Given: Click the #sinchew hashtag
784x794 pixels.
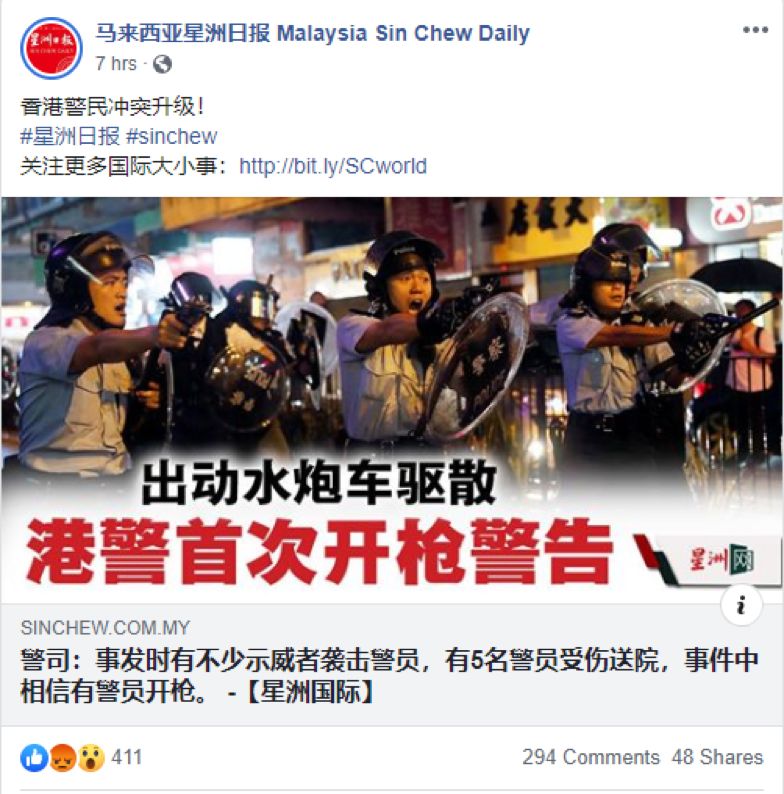Looking at the screenshot, I should [x=171, y=136].
